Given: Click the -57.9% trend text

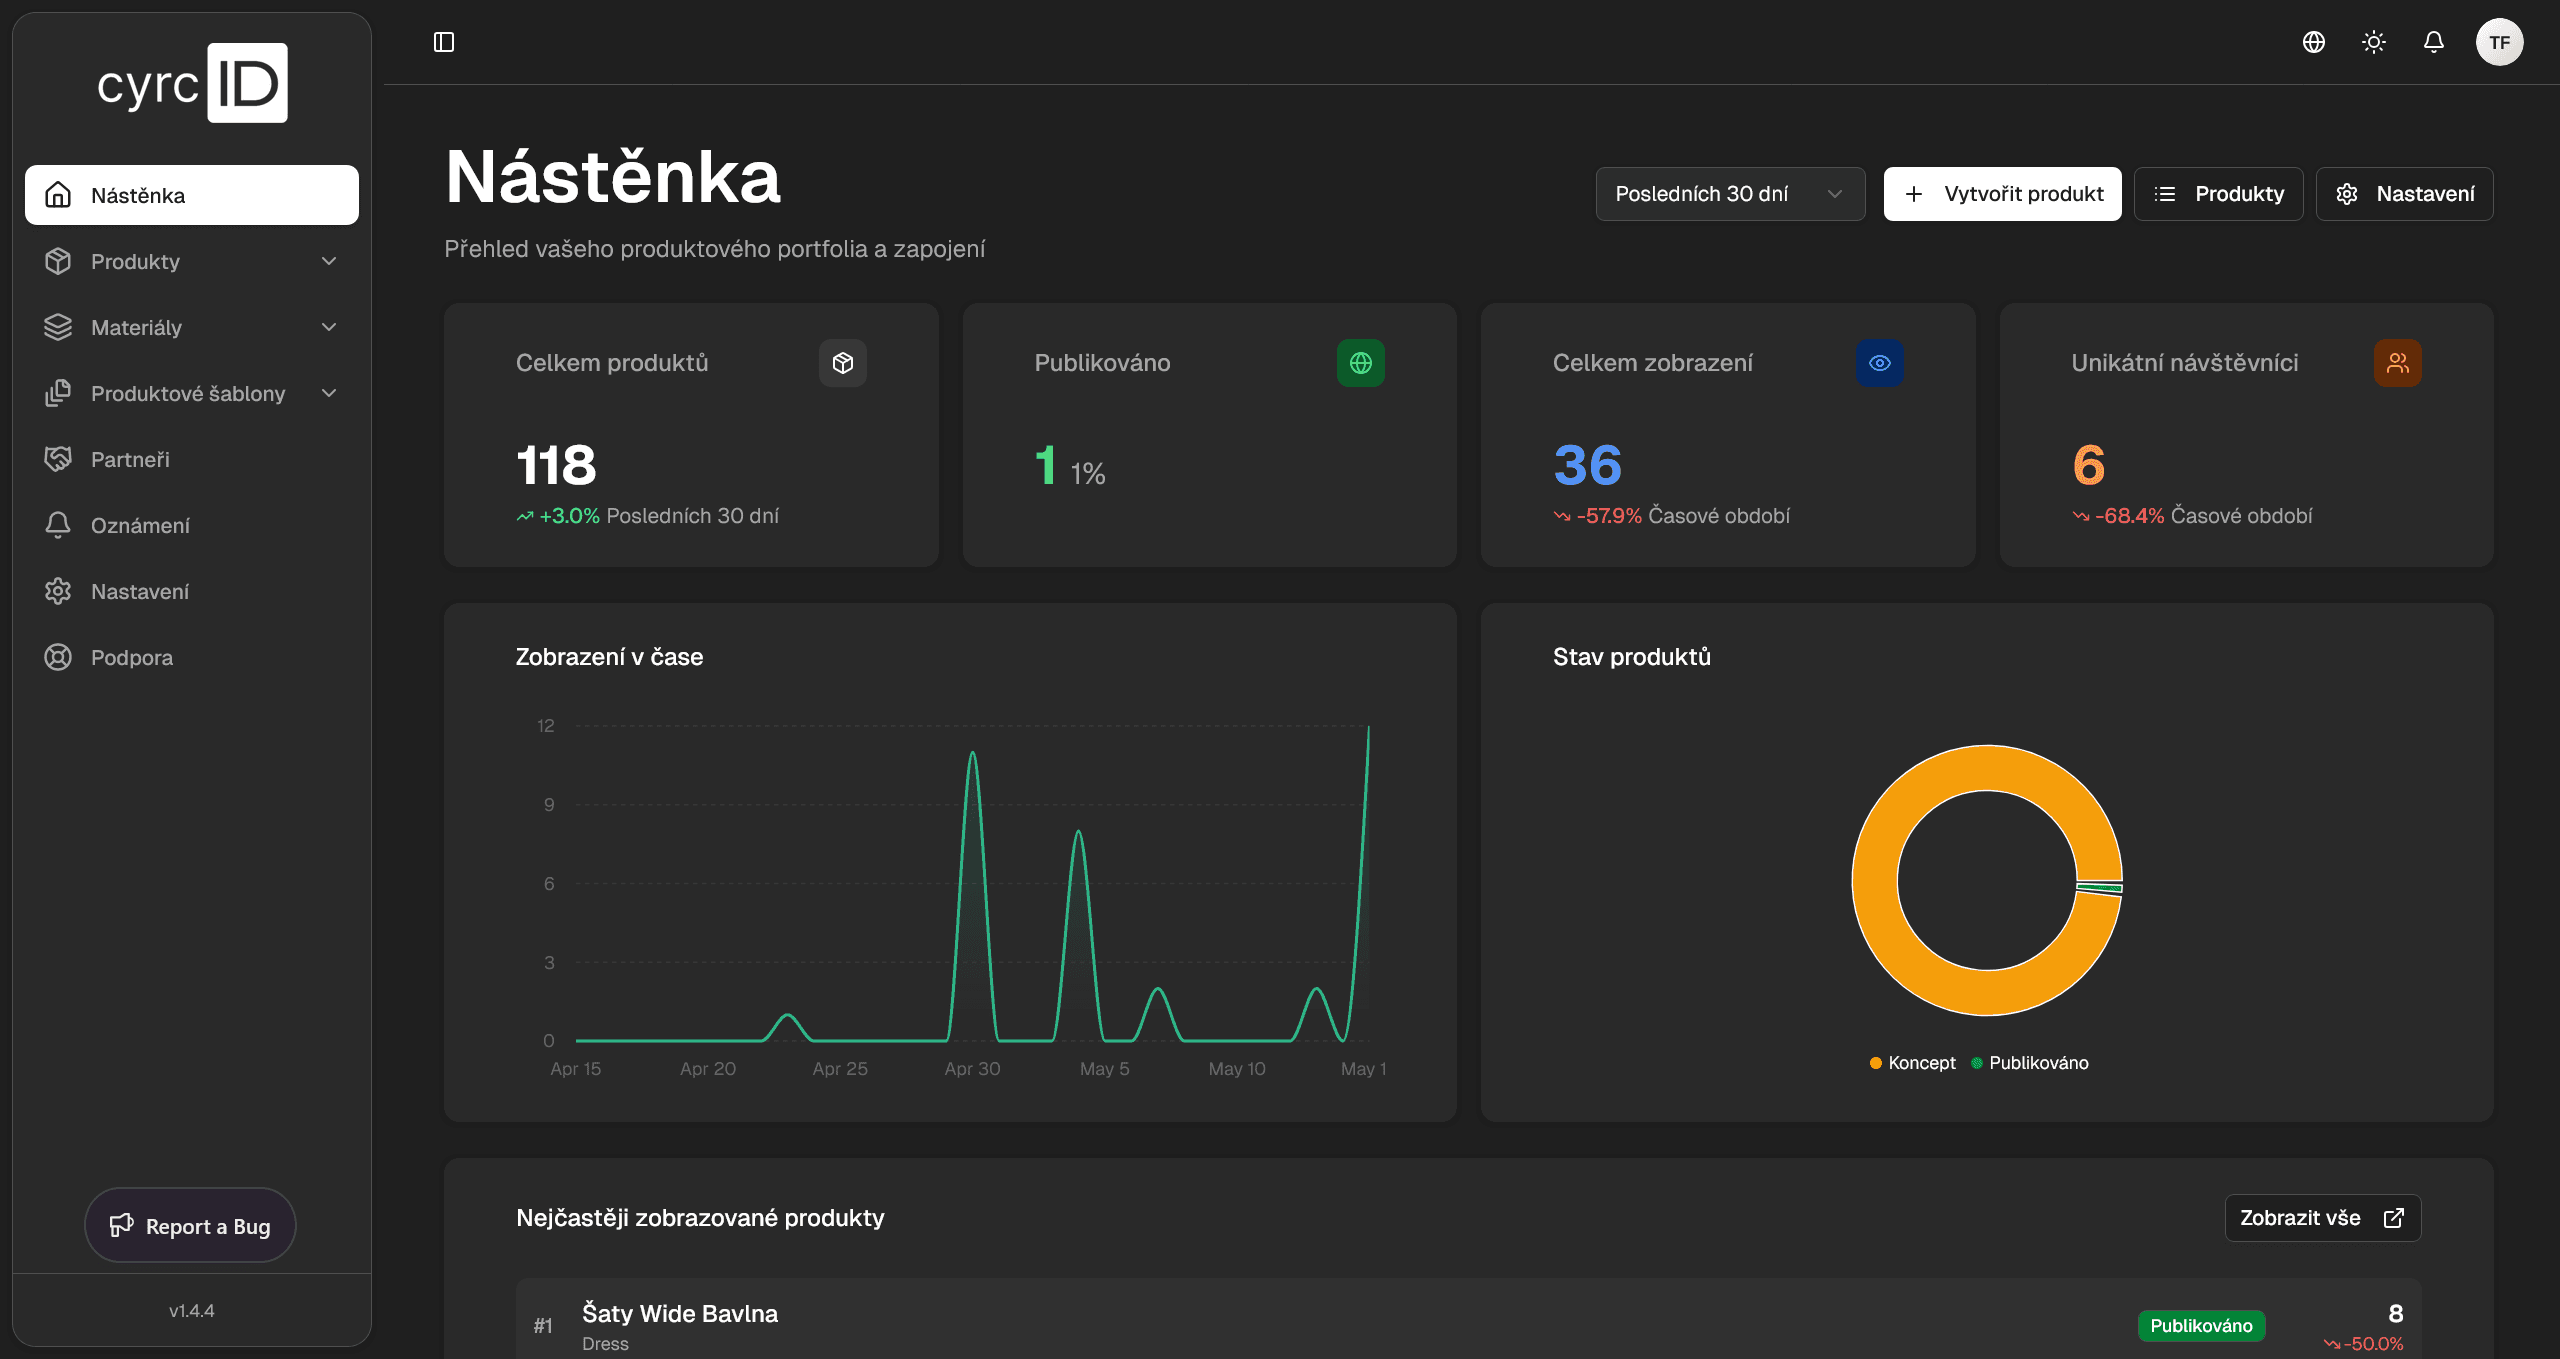Looking at the screenshot, I should tap(1609, 516).
